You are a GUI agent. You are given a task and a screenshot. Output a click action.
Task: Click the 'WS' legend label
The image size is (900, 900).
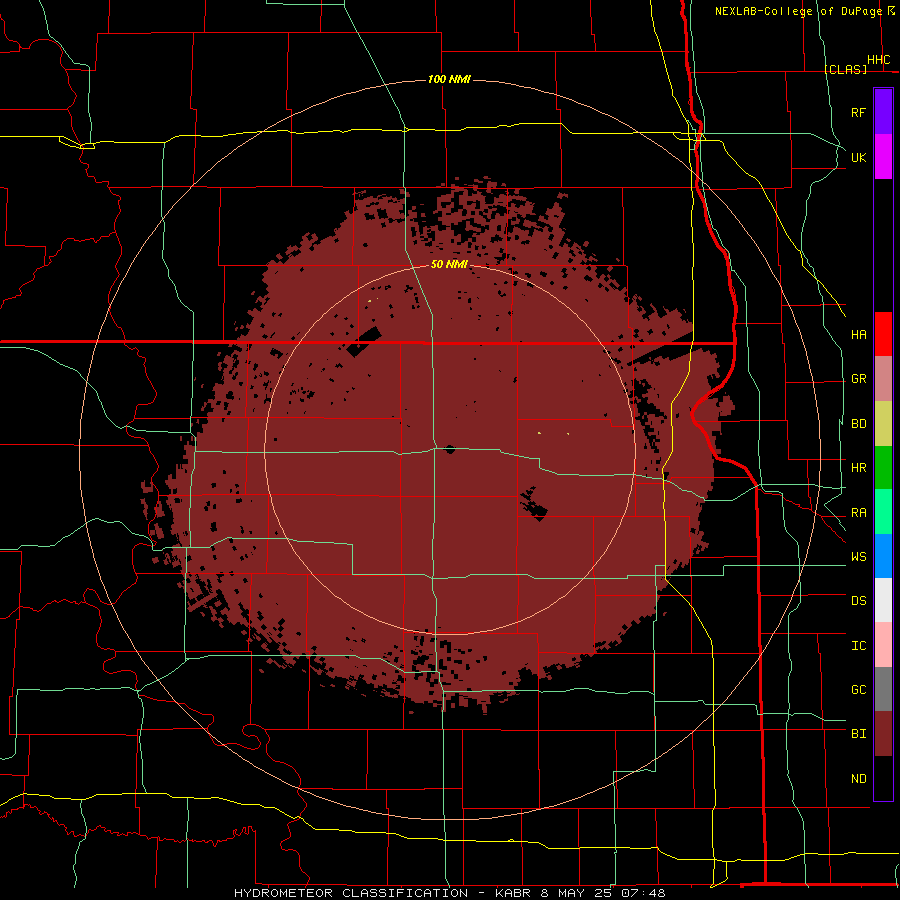point(858,557)
